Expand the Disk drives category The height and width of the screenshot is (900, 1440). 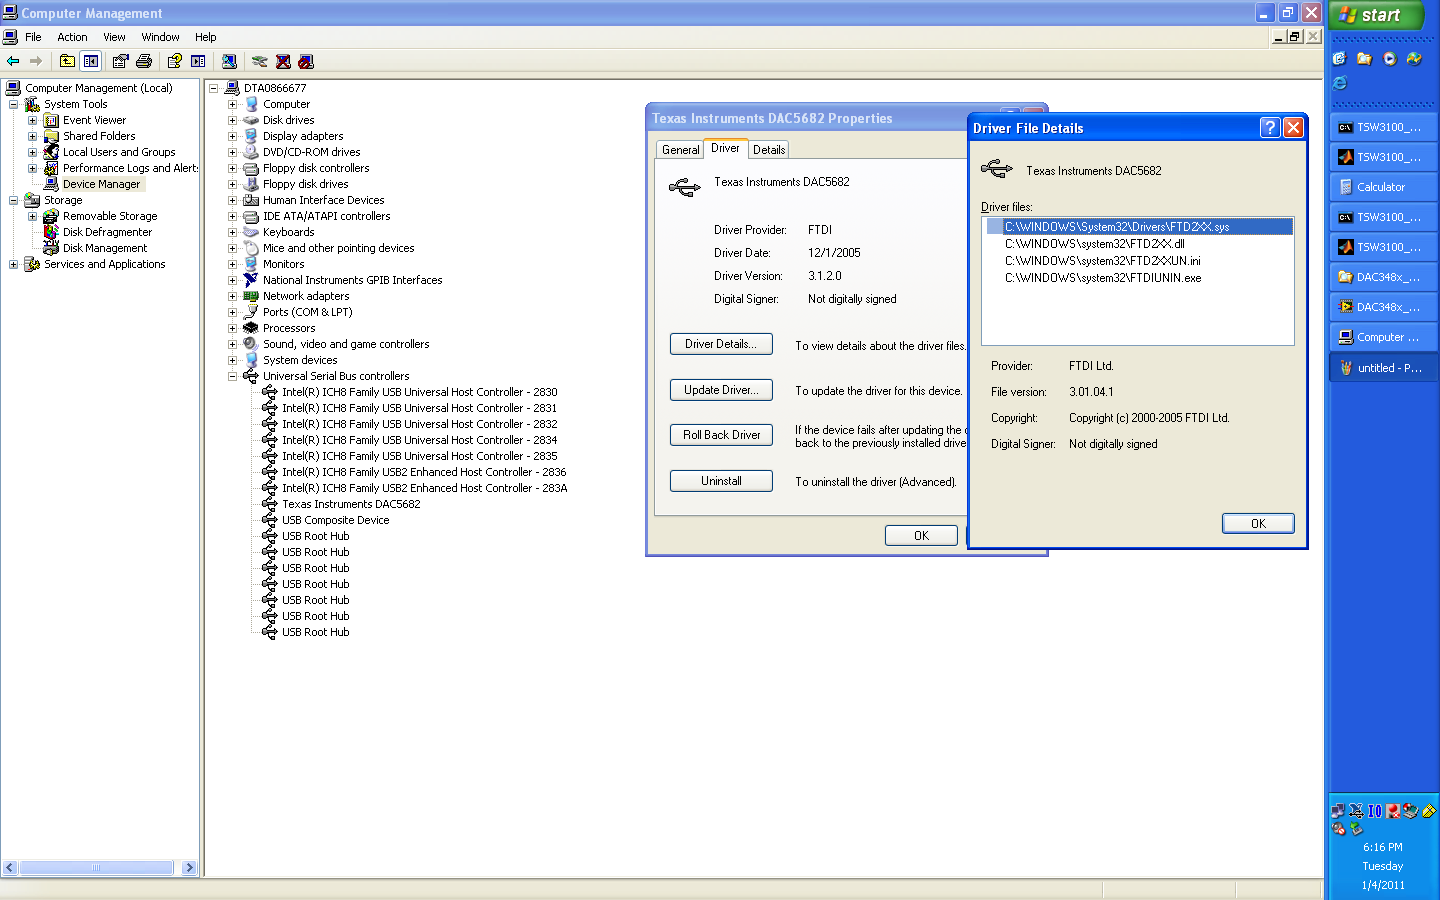coord(232,120)
